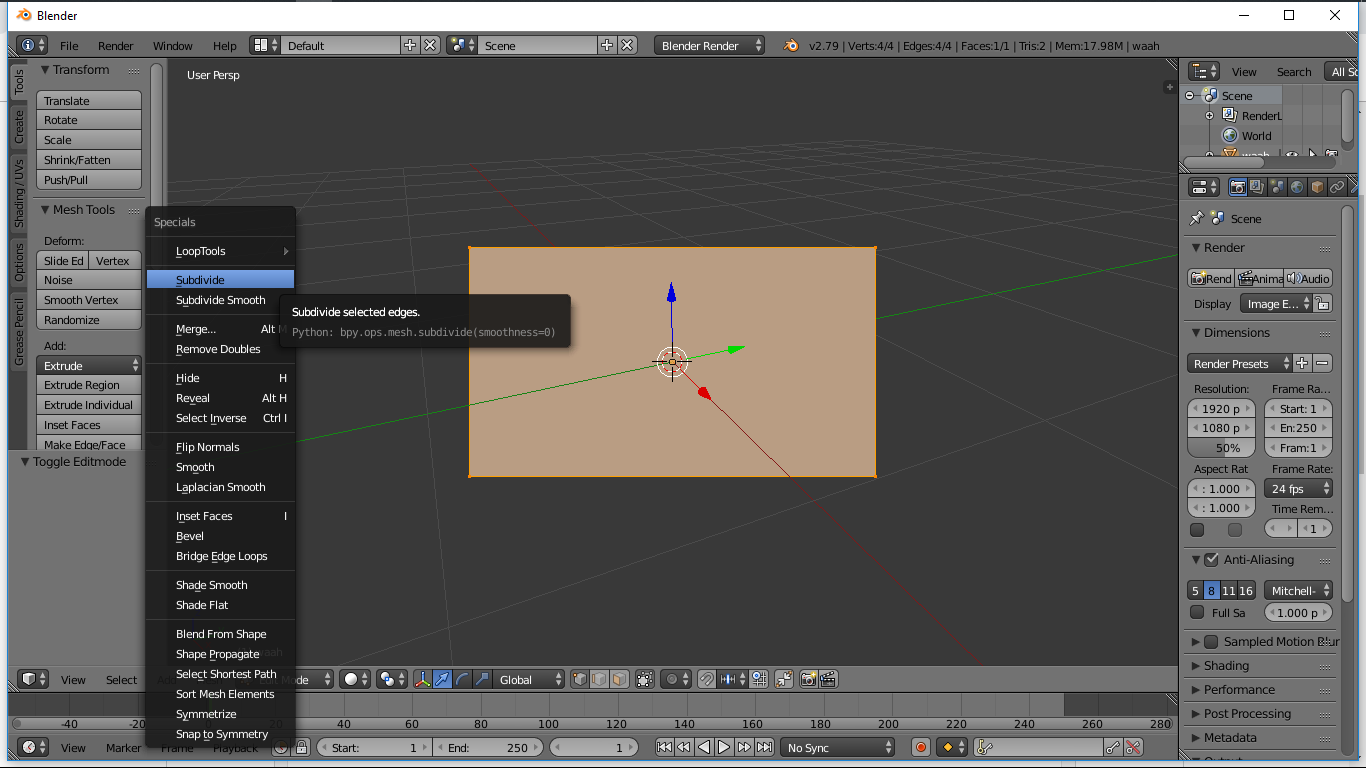This screenshot has width=1366, height=768.
Task: Select the rotate manipulator arc icon
Action: tap(462, 679)
